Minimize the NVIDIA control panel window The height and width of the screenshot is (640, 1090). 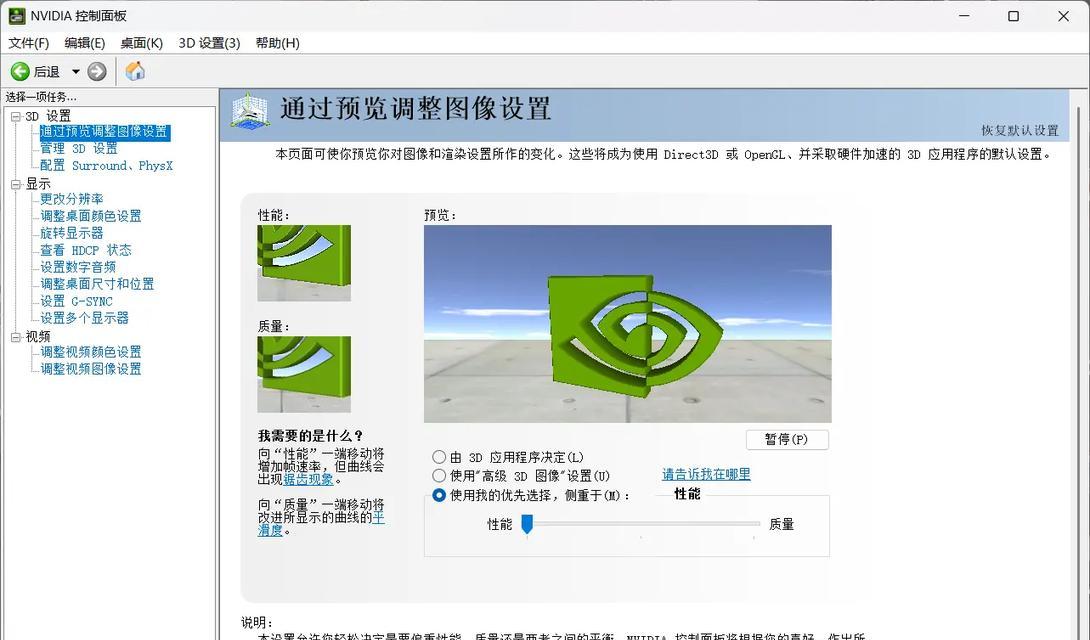tap(963, 16)
